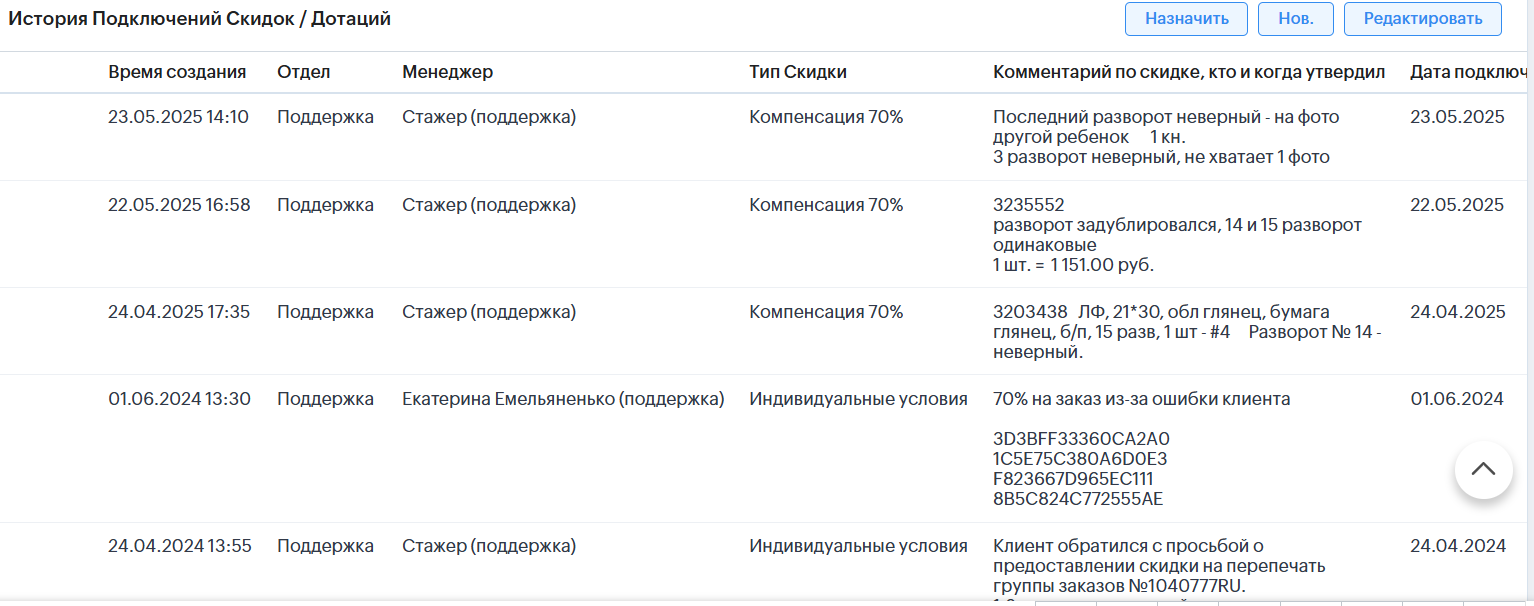Open Редактировать to edit discount history

1422,19
